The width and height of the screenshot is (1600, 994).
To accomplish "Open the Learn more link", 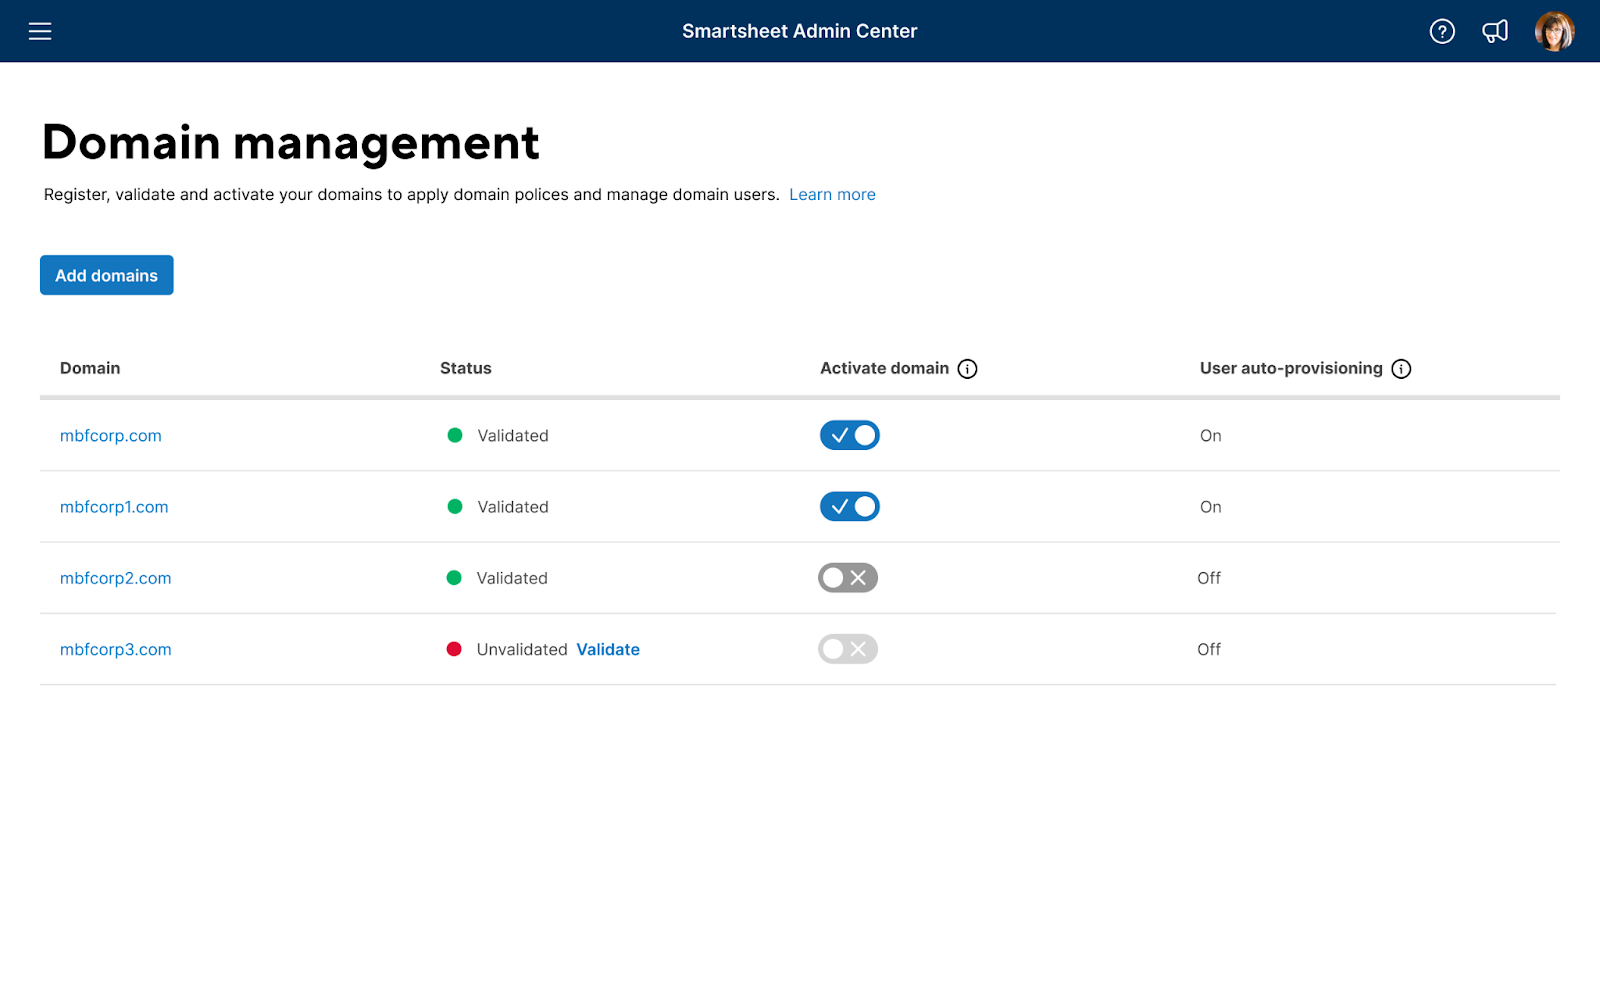I will (832, 194).
